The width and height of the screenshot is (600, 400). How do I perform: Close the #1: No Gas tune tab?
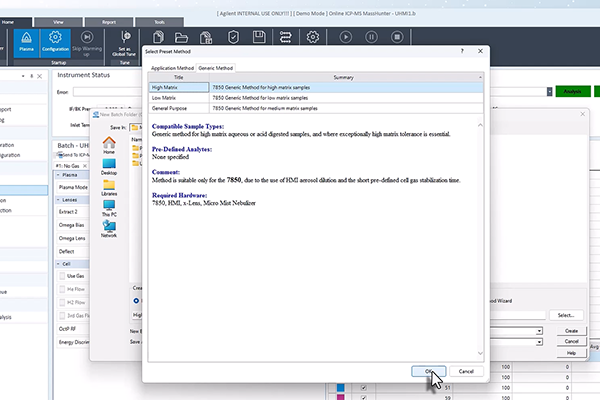pos(85,166)
